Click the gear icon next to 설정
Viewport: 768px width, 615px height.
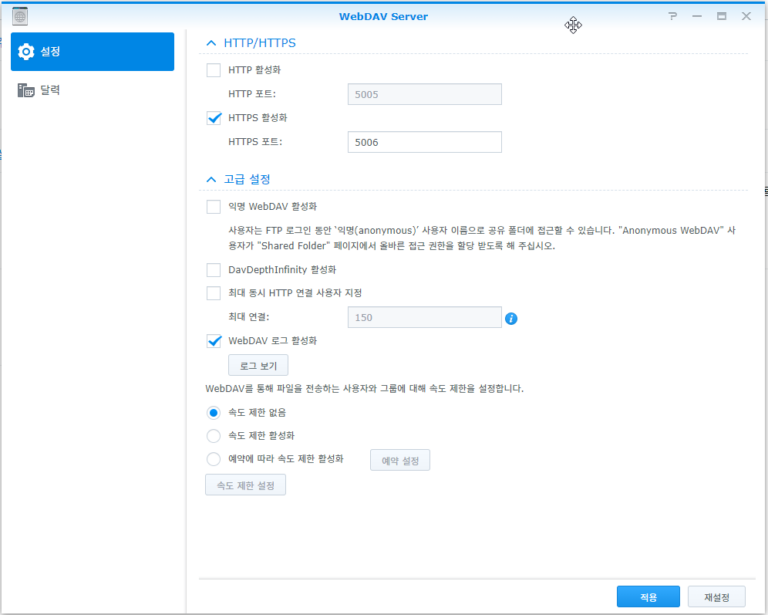[27, 52]
